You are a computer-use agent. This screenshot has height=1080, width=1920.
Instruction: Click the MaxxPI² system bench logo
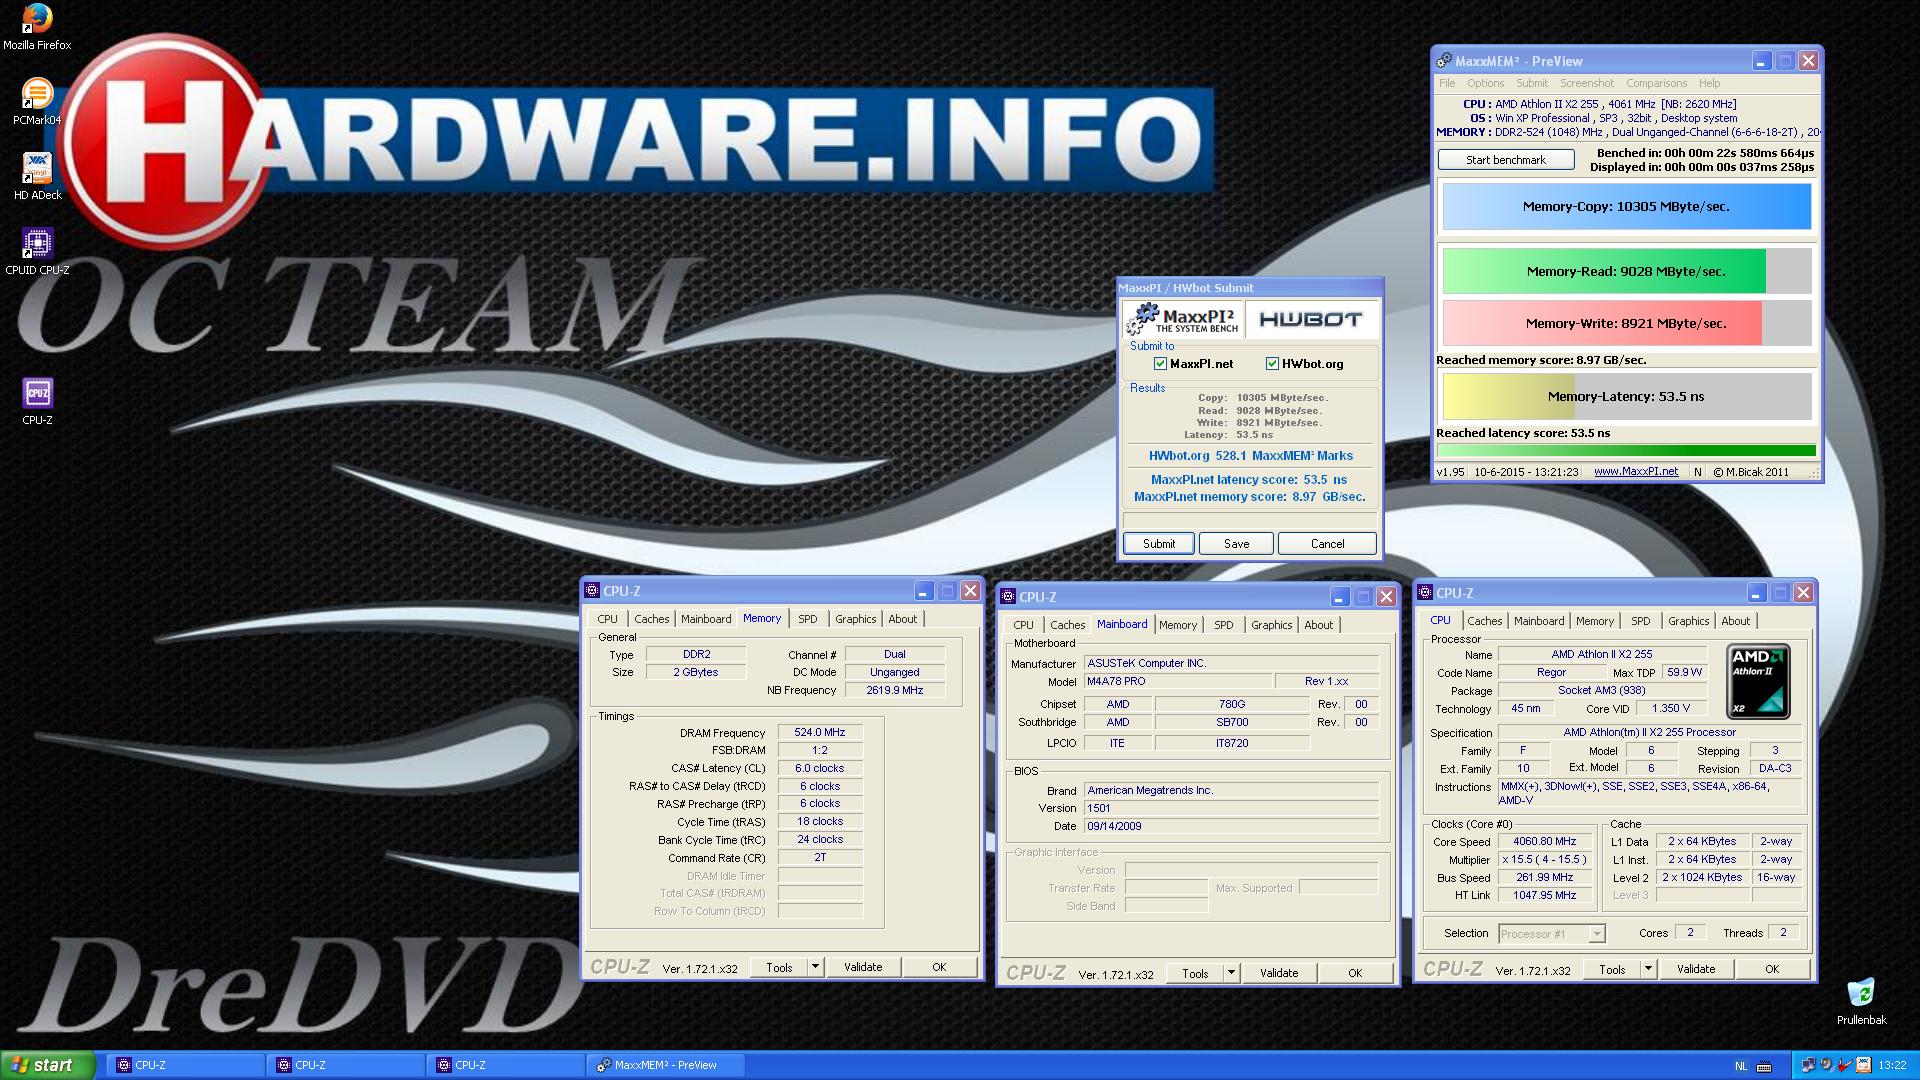[1184, 319]
